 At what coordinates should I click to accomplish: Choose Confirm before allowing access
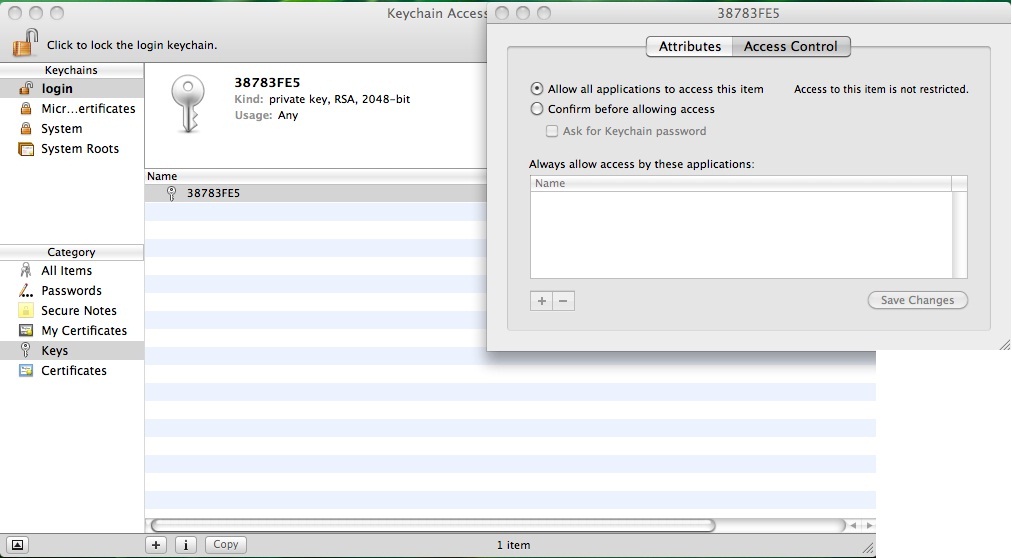pos(538,109)
